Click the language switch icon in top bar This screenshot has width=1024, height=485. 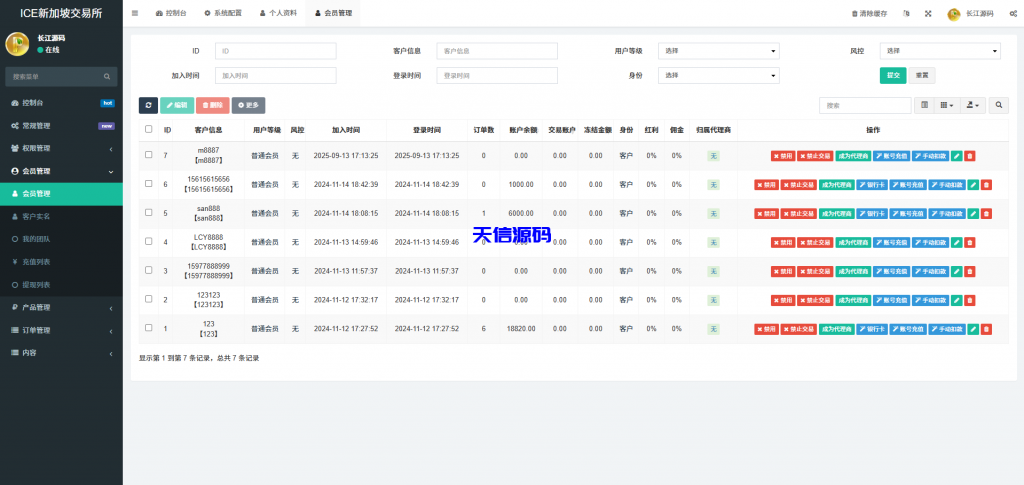pos(906,14)
